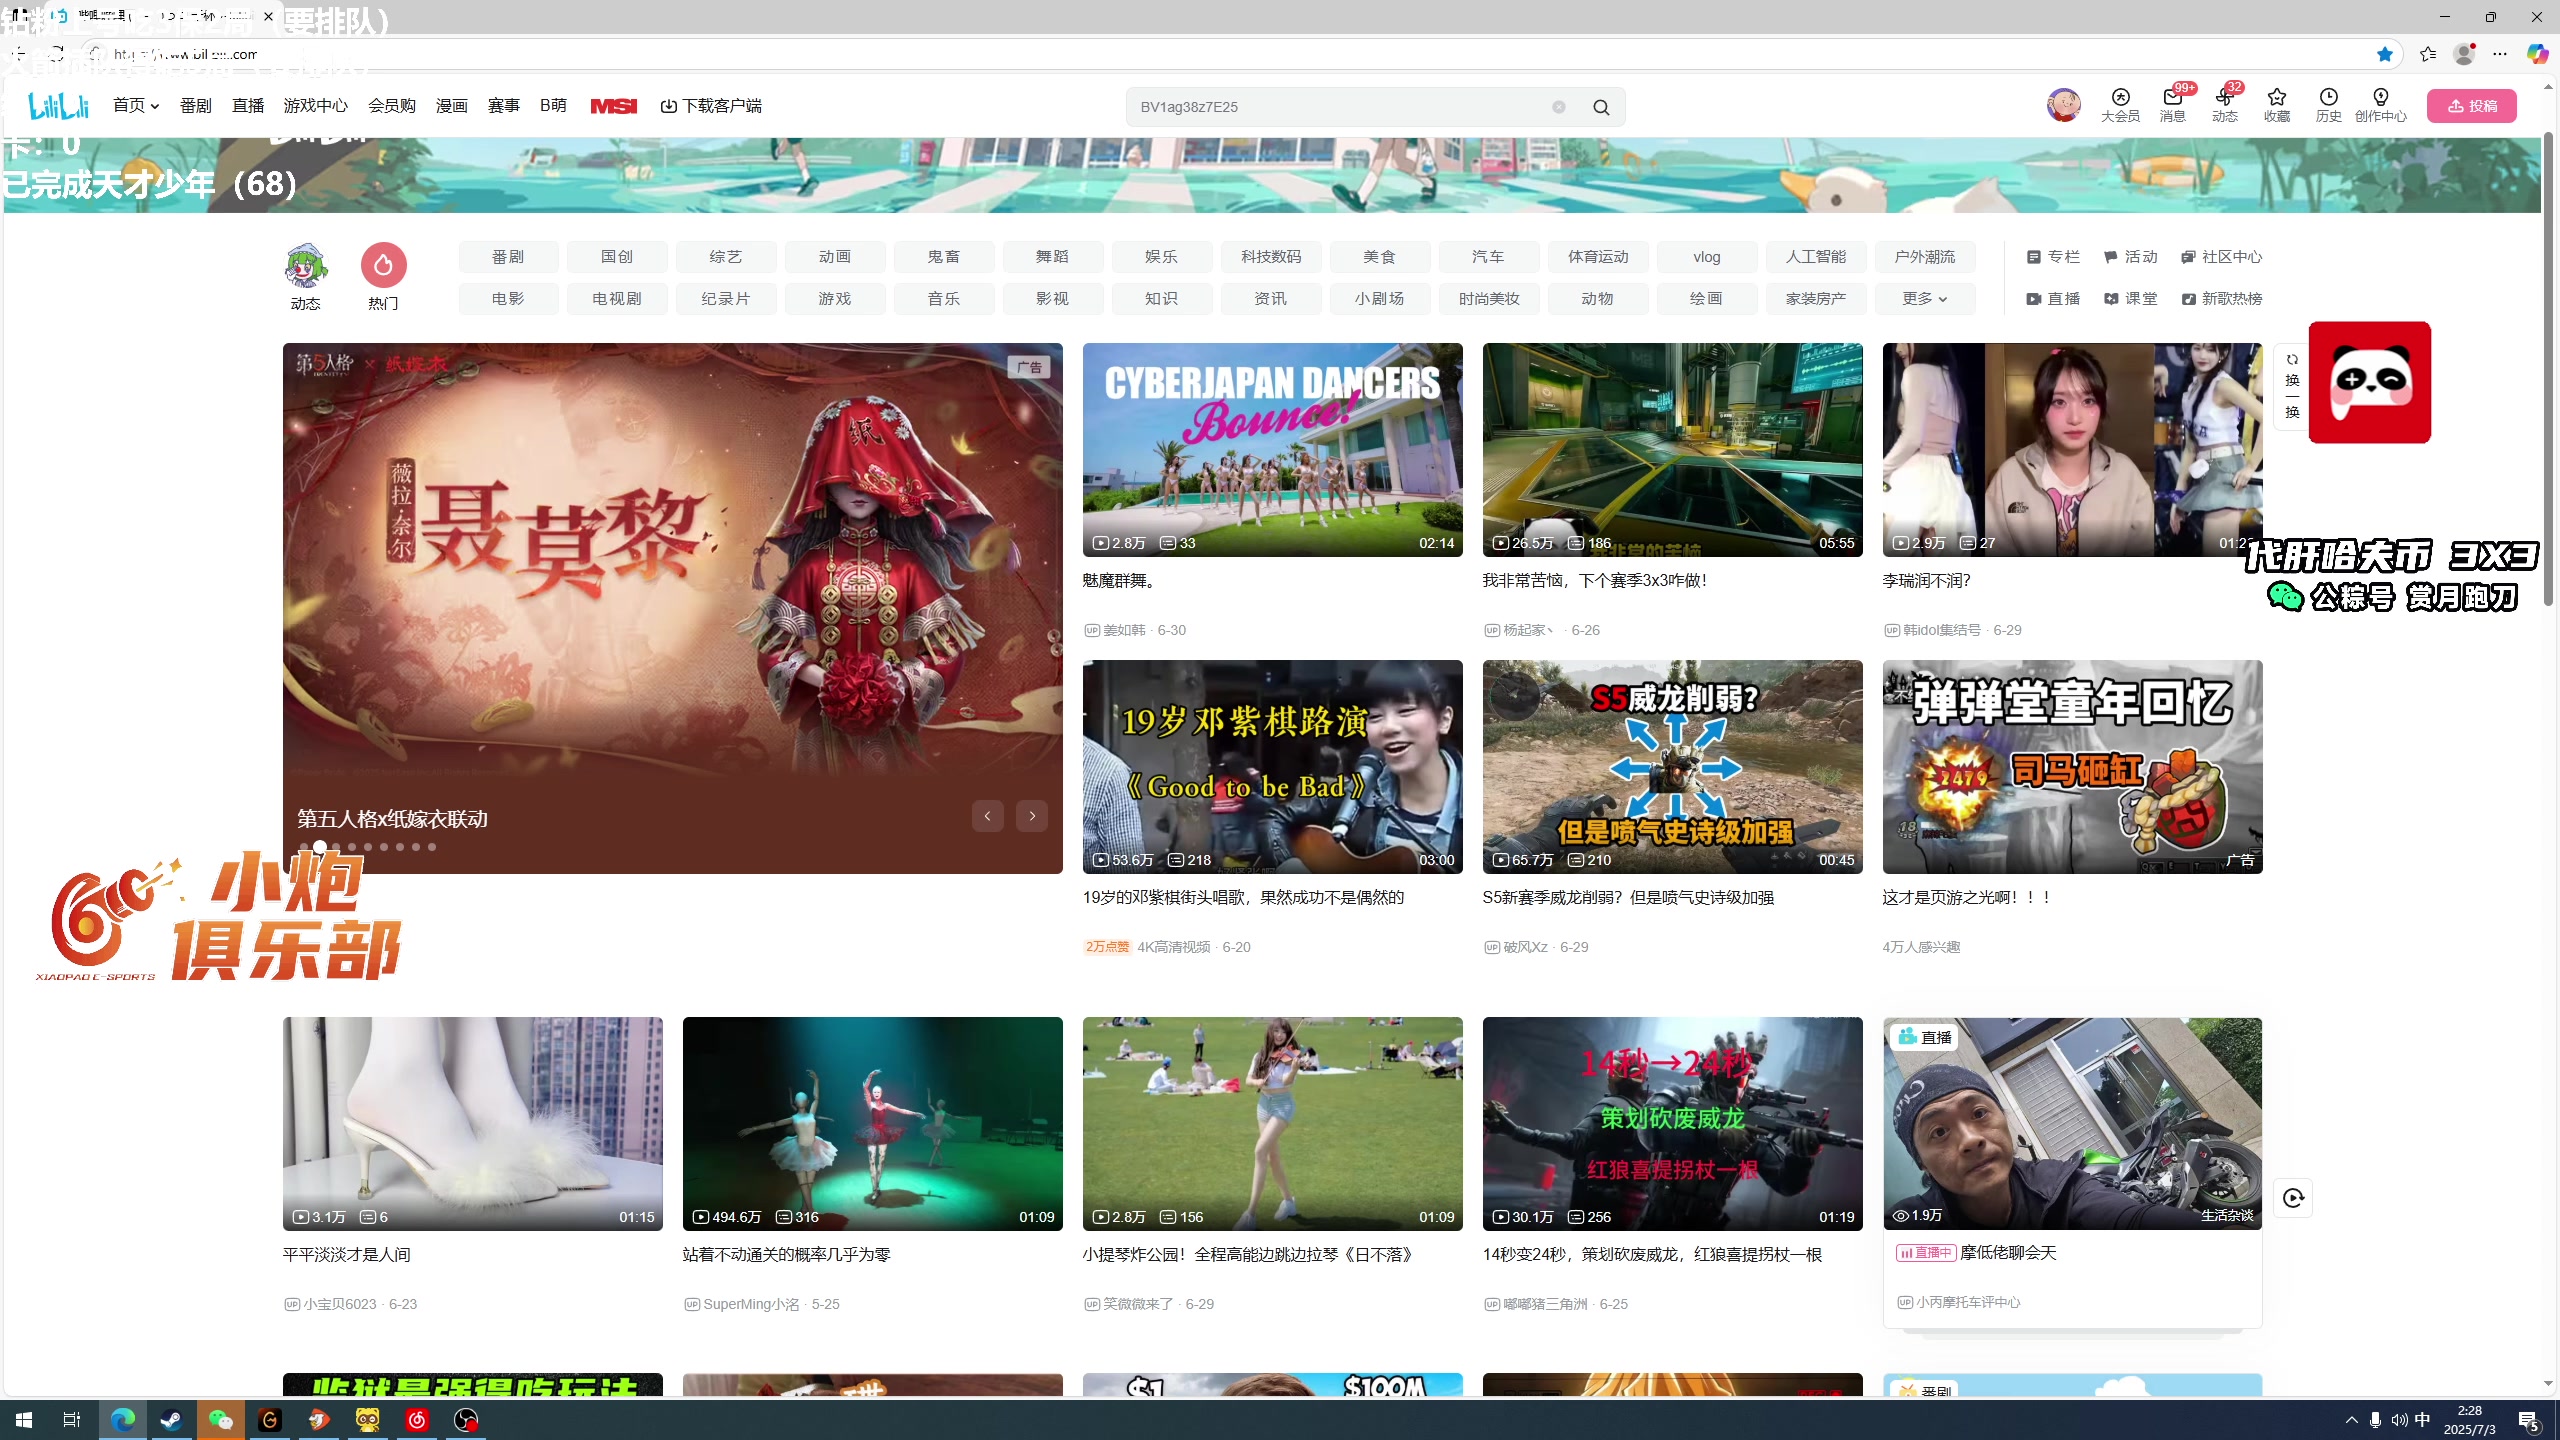Open the user avatar profile
Screen dimensions: 2560x1440
2063,105
